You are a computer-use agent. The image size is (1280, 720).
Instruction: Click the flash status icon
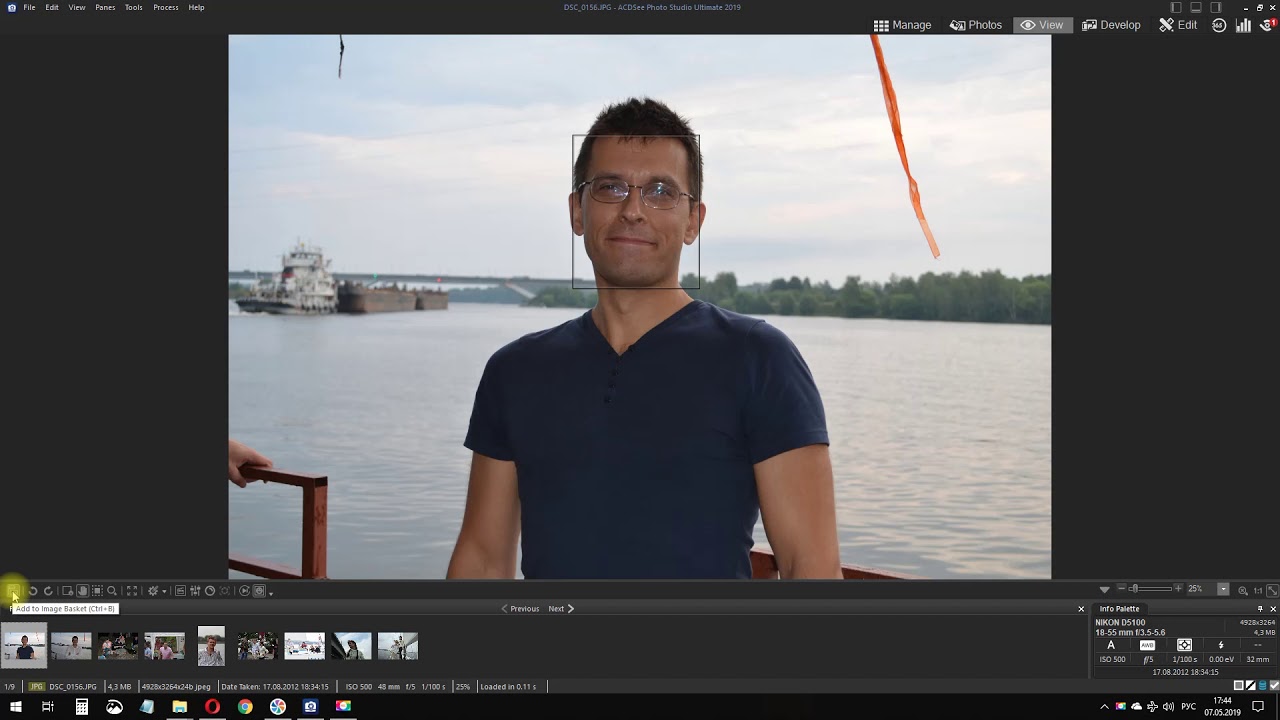[1221, 645]
